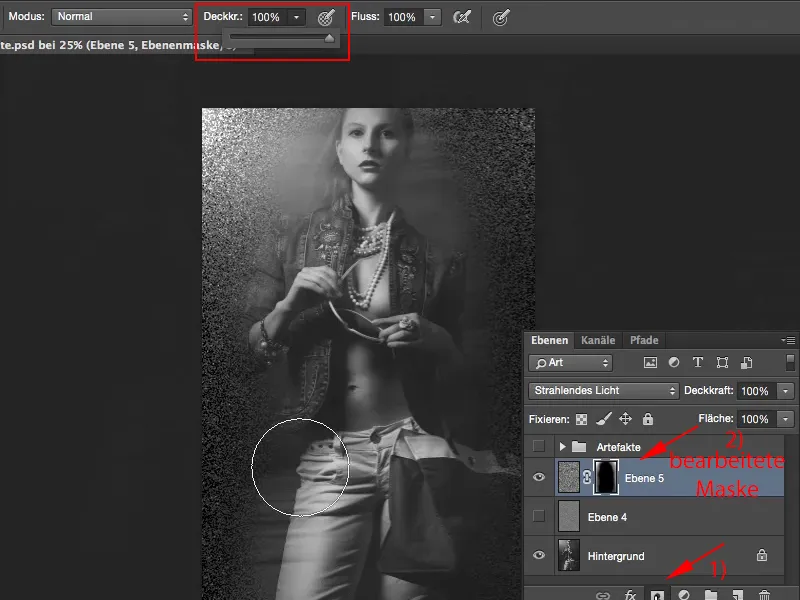Create new group folder icon at panel bottom
The image size is (800, 600).
(x=711, y=595)
